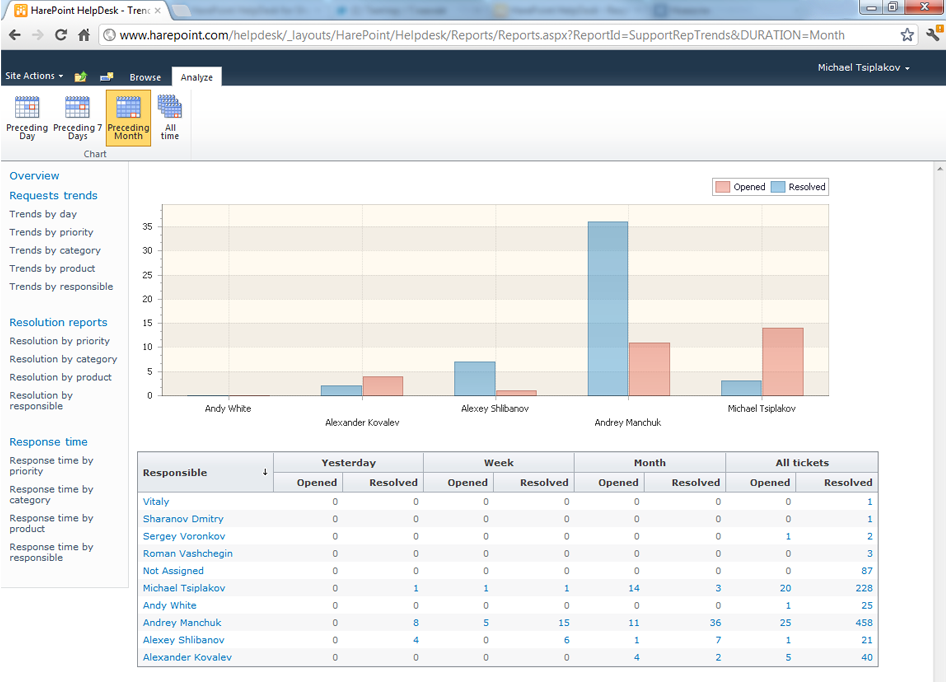Click the Edit Page icon next to Navigate Up
Screen dimensions: 946x683
pyautogui.click(x=106, y=77)
